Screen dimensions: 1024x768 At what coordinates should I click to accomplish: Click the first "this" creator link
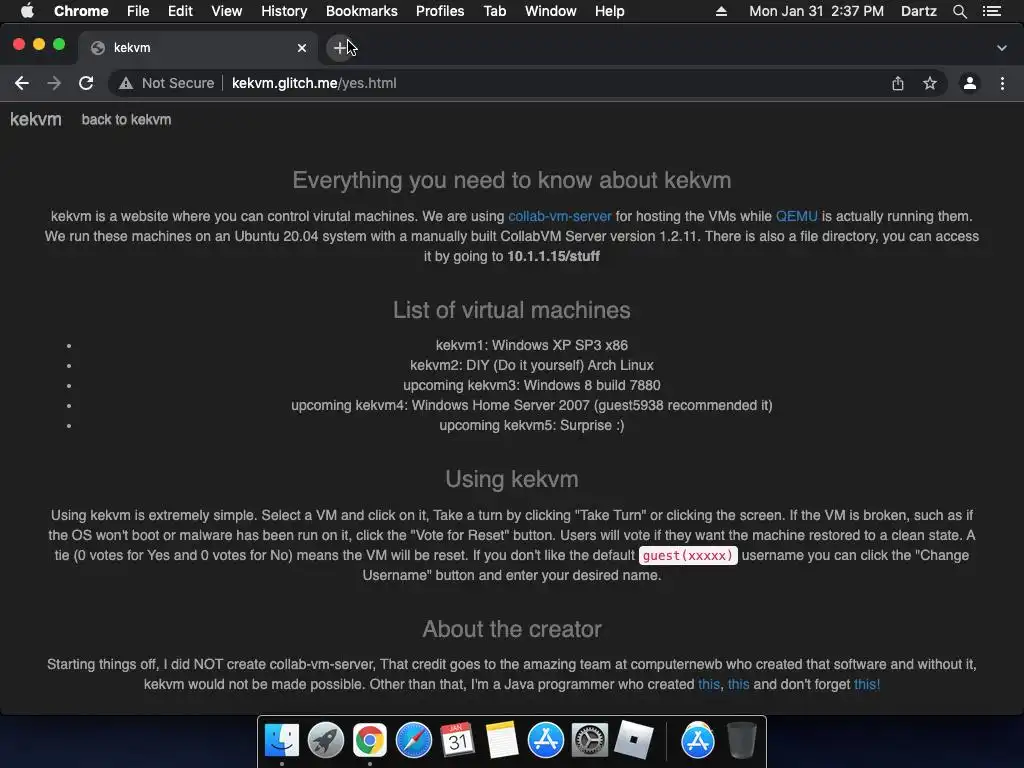click(x=709, y=684)
